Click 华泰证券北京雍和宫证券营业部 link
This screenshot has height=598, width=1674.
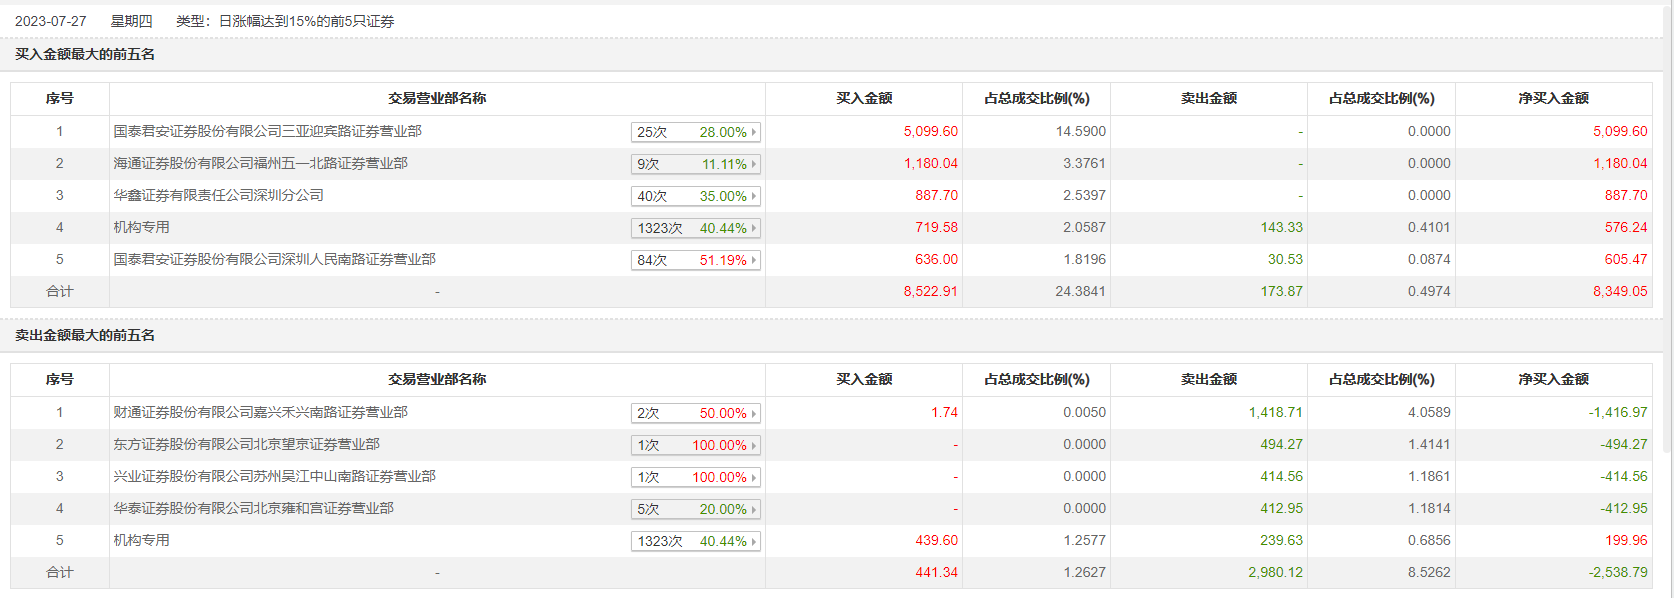click(x=253, y=508)
